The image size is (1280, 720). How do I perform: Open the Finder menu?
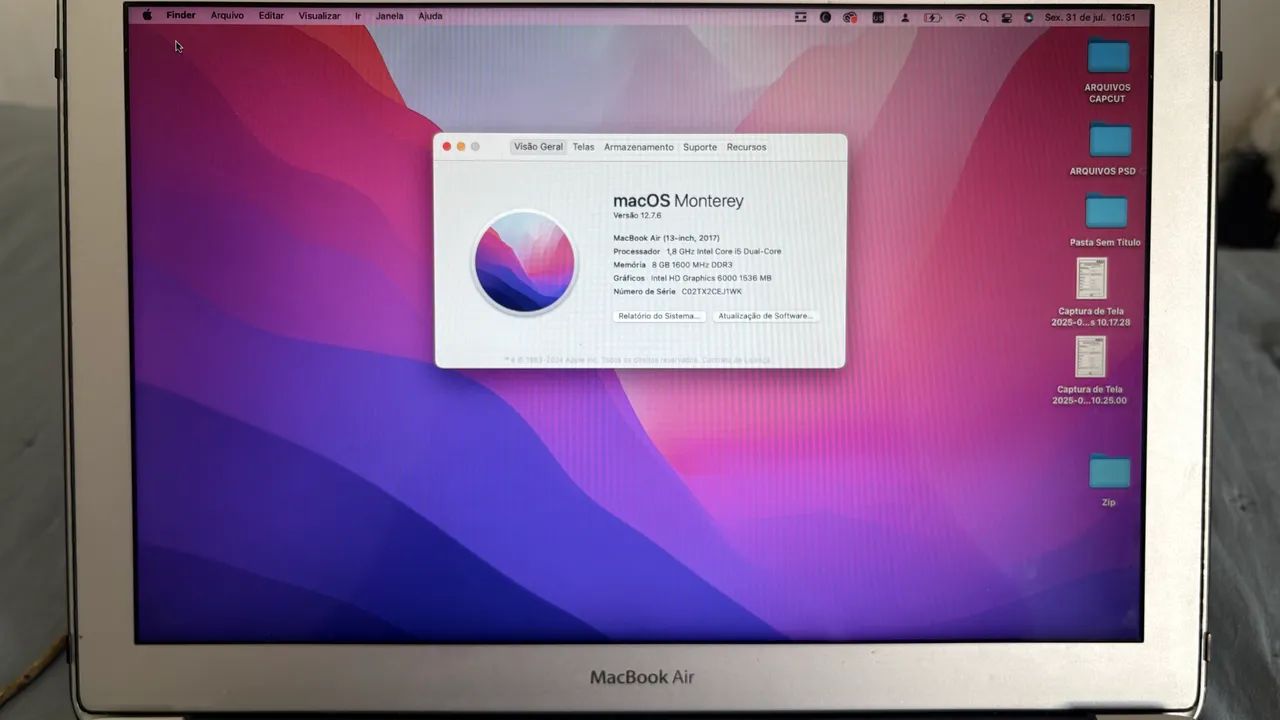[181, 16]
